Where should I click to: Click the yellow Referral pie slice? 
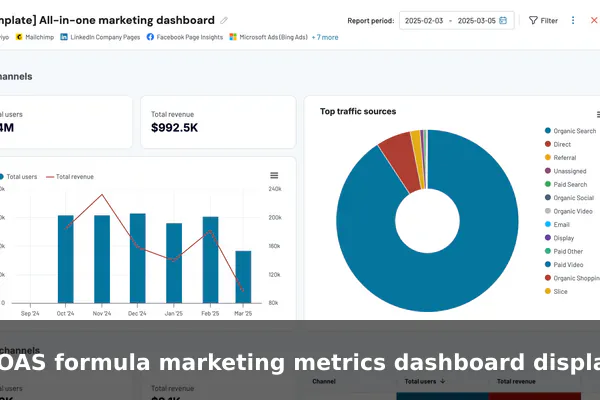[x=418, y=159]
